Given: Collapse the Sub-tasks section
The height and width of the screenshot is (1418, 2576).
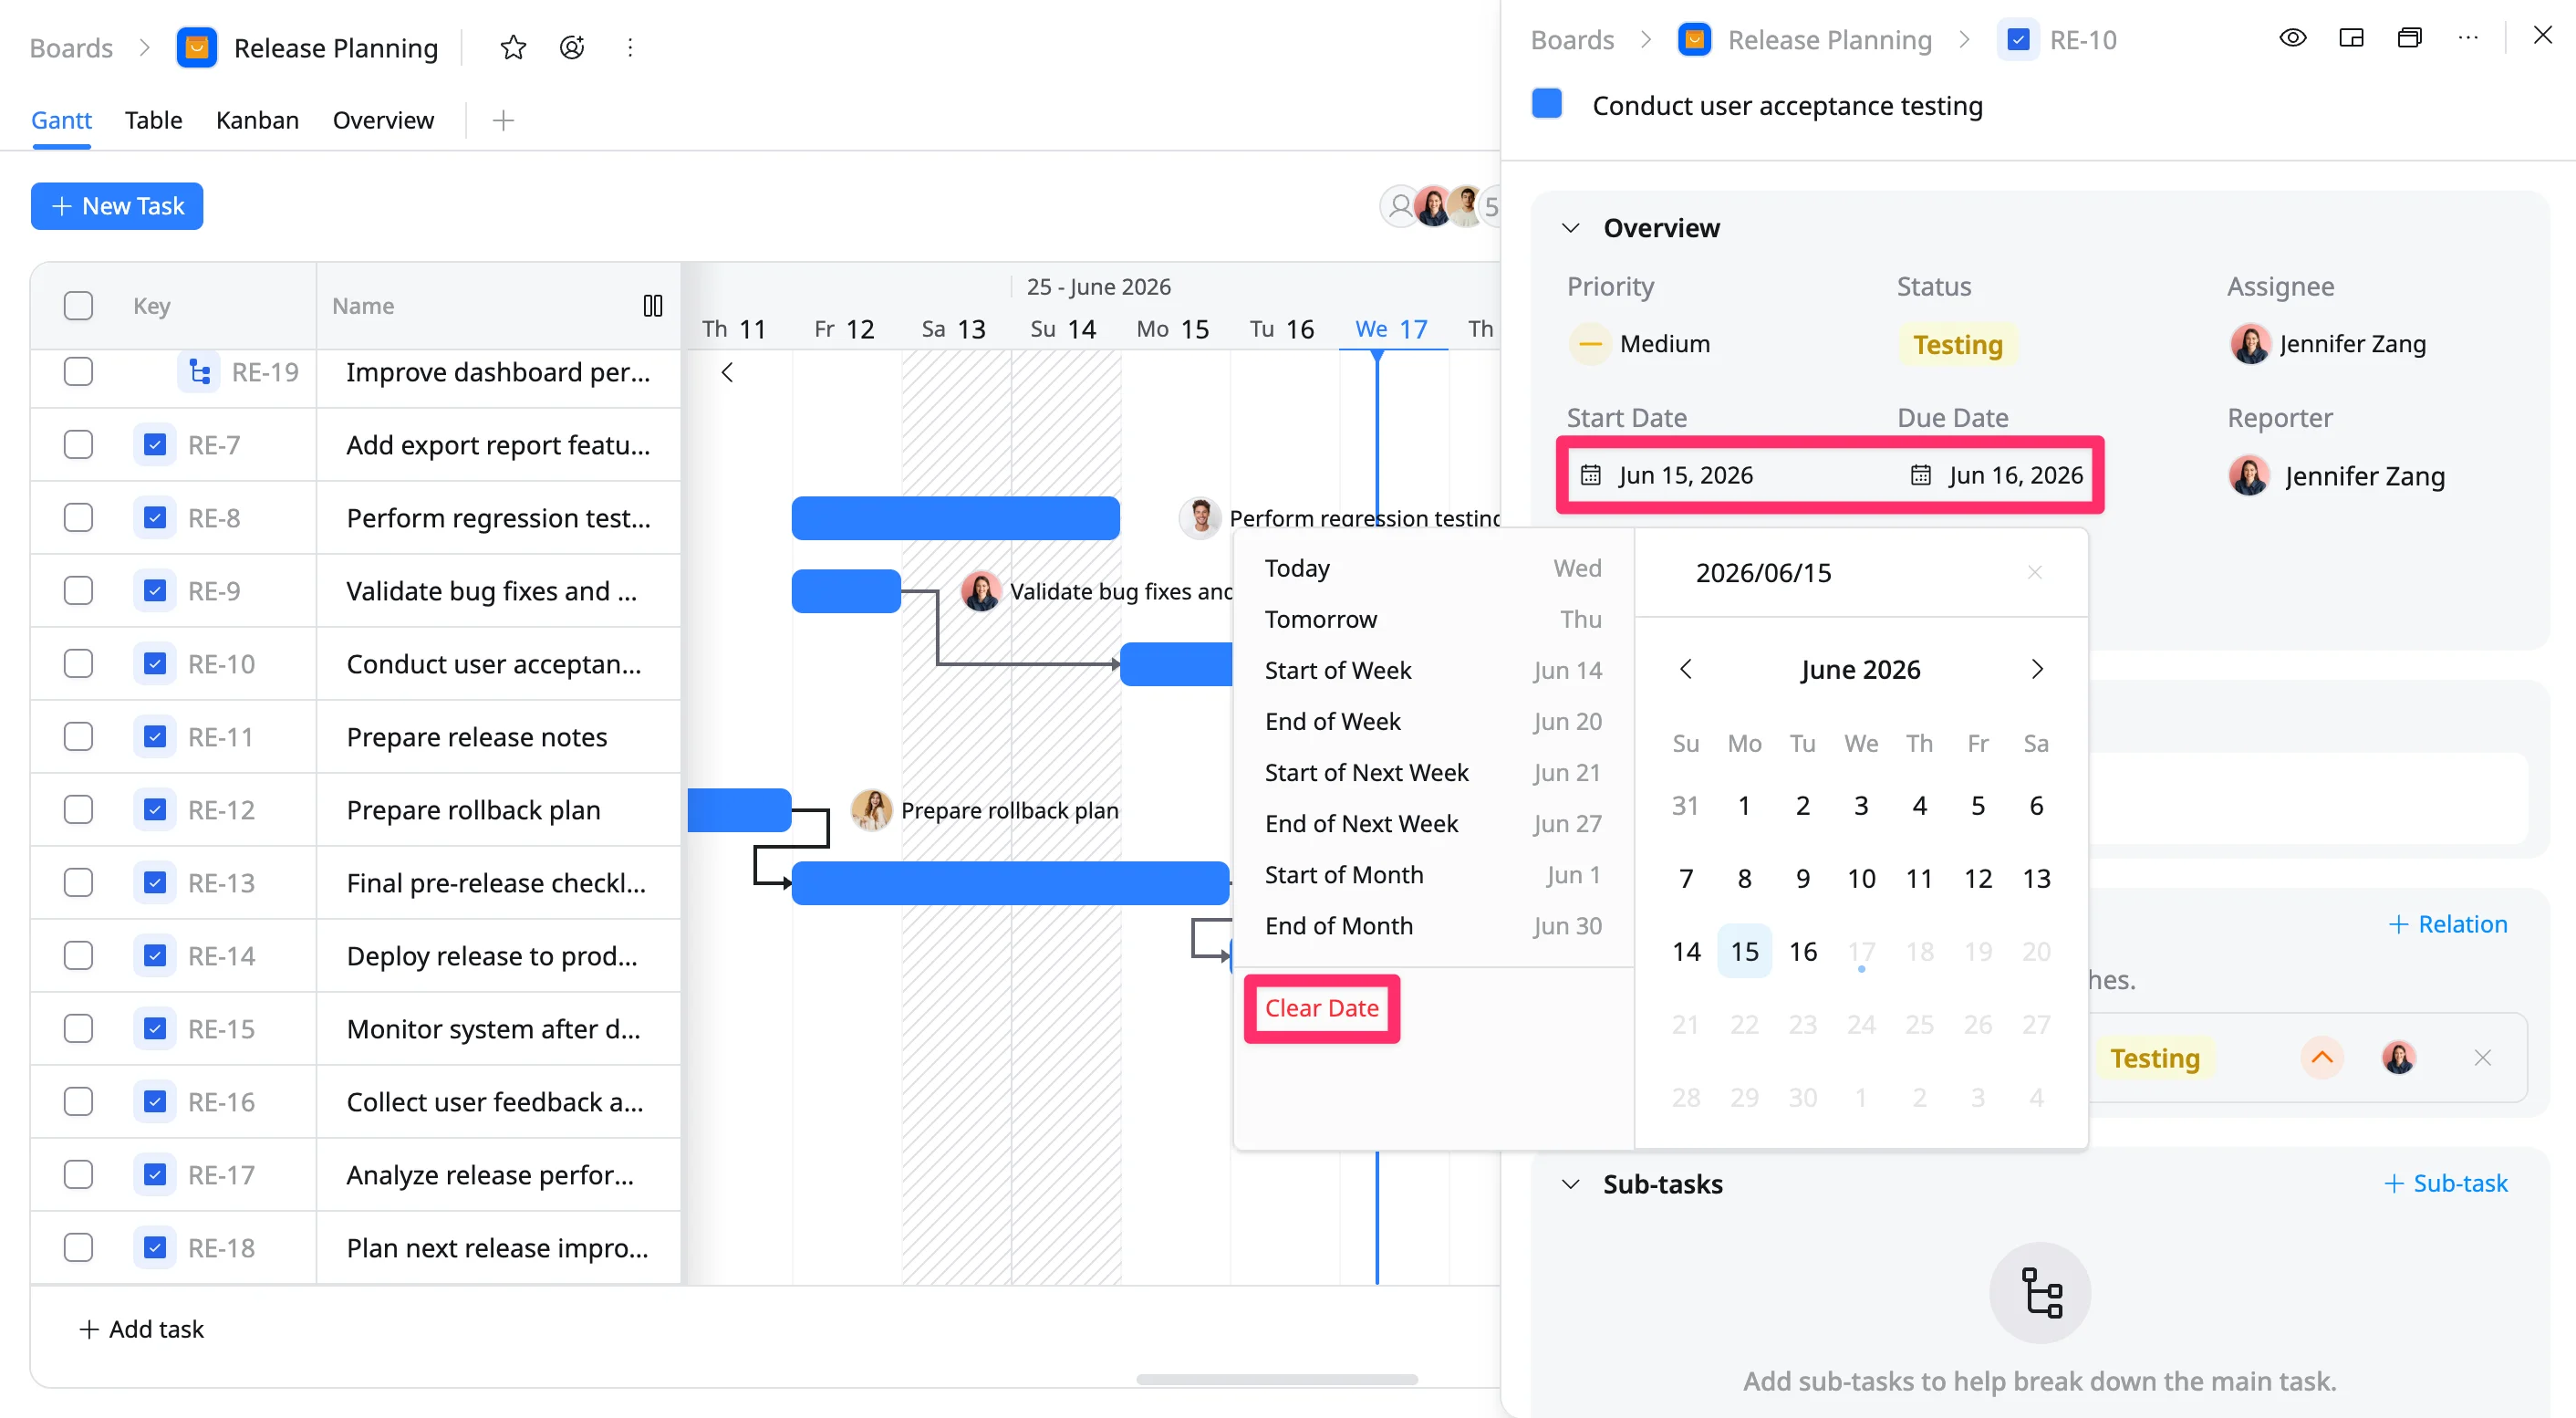Looking at the screenshot, I should 1570,1184.
